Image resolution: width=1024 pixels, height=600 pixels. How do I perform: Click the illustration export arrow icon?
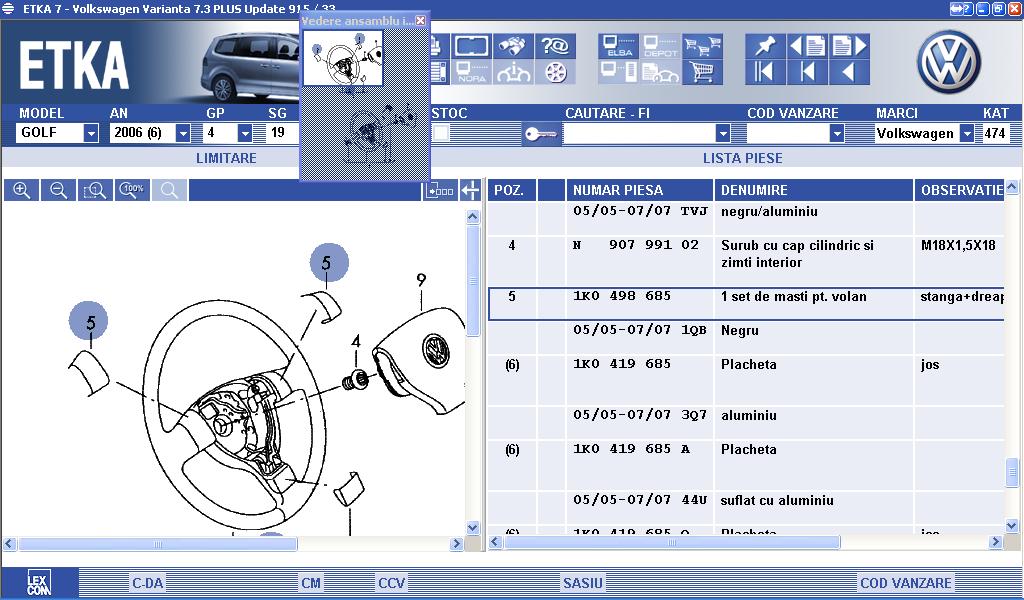click(439, 190)
